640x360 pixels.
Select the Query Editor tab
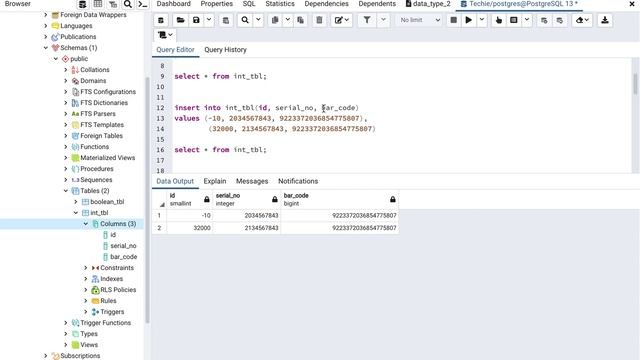click(175, 50)
